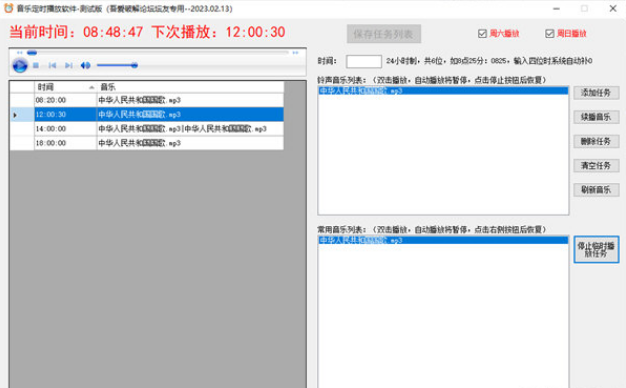Image resolution: width=626 pixels, height=388 pixels.
Task: Skip to the previous track
Action: 52,65
